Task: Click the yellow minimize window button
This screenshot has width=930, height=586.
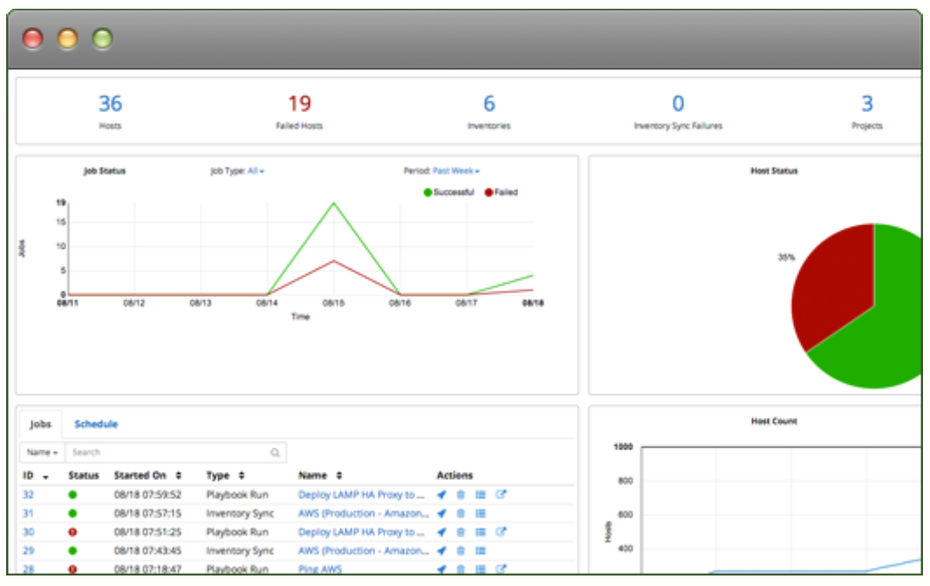Action: (x=68, y=39)
